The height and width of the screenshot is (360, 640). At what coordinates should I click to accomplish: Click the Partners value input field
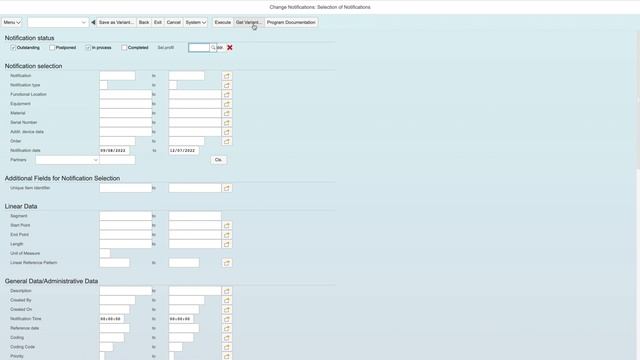[118, 160]
